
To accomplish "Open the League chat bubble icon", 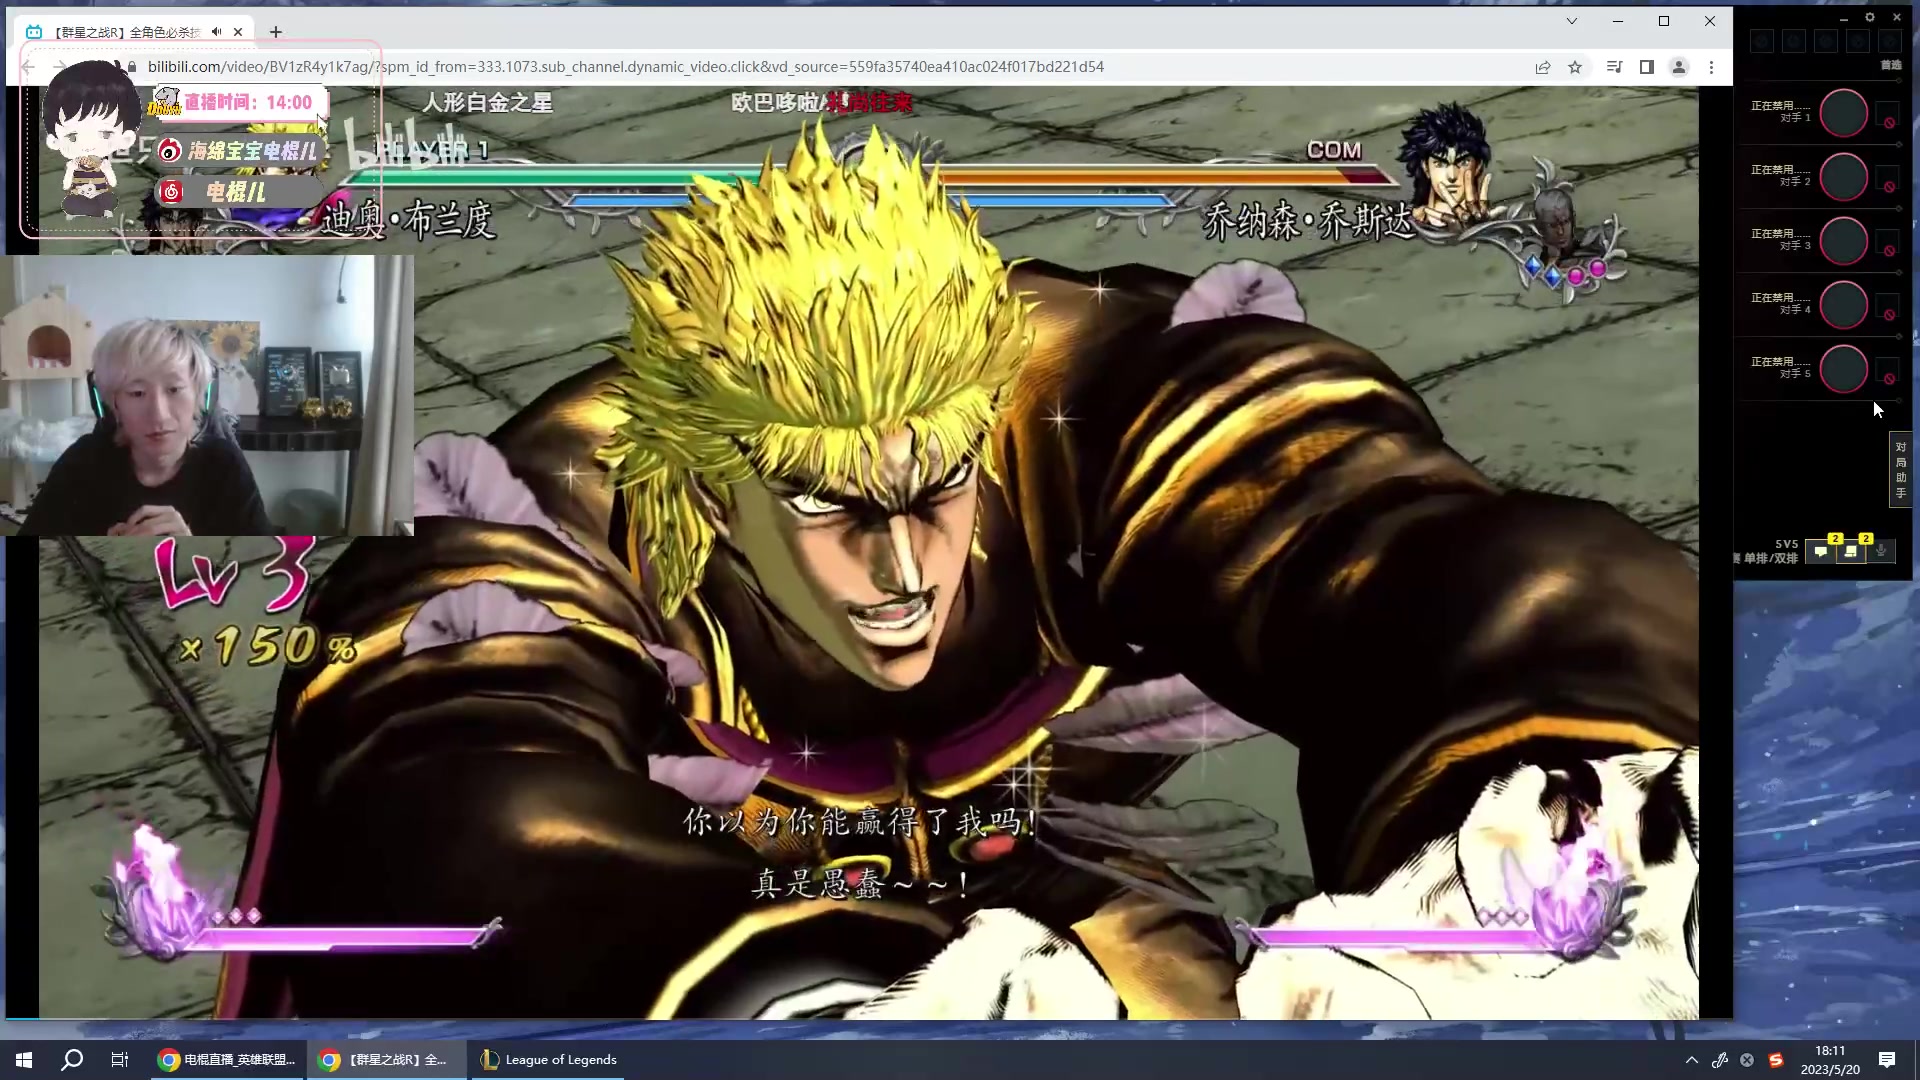I will (x=1821, y=551).
